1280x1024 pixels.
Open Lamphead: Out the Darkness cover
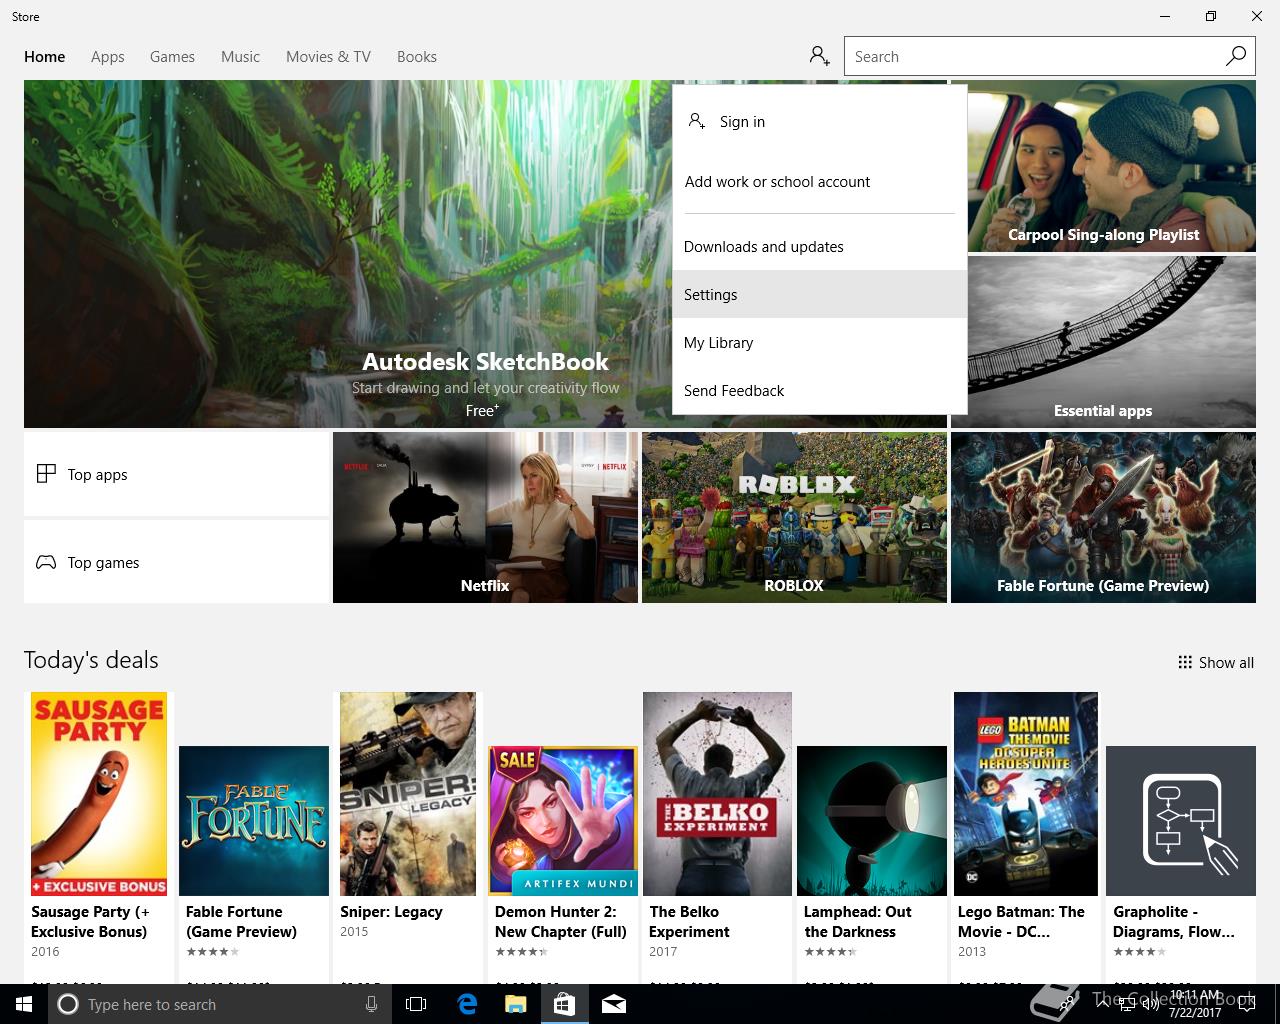tap(872, 821)
